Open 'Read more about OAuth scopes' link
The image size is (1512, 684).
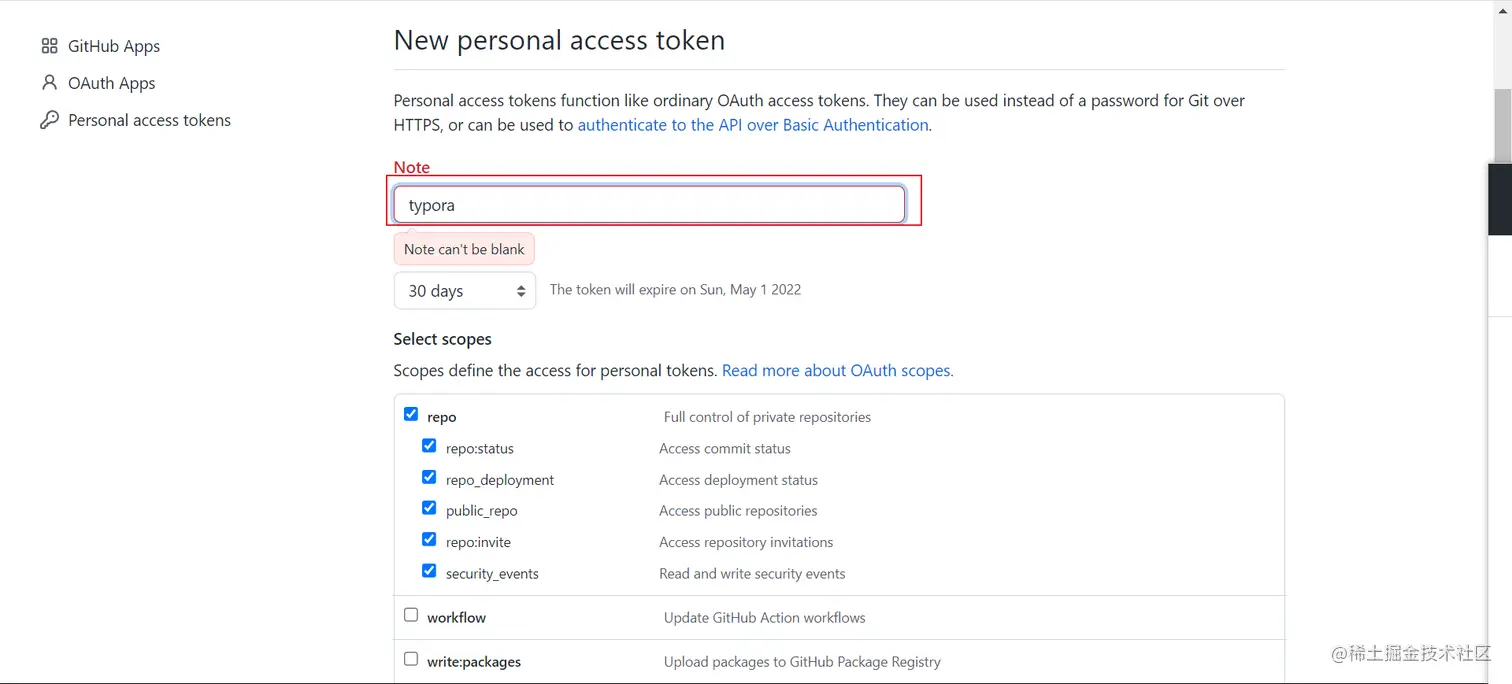pyautogui.click(x=837, y=370)
